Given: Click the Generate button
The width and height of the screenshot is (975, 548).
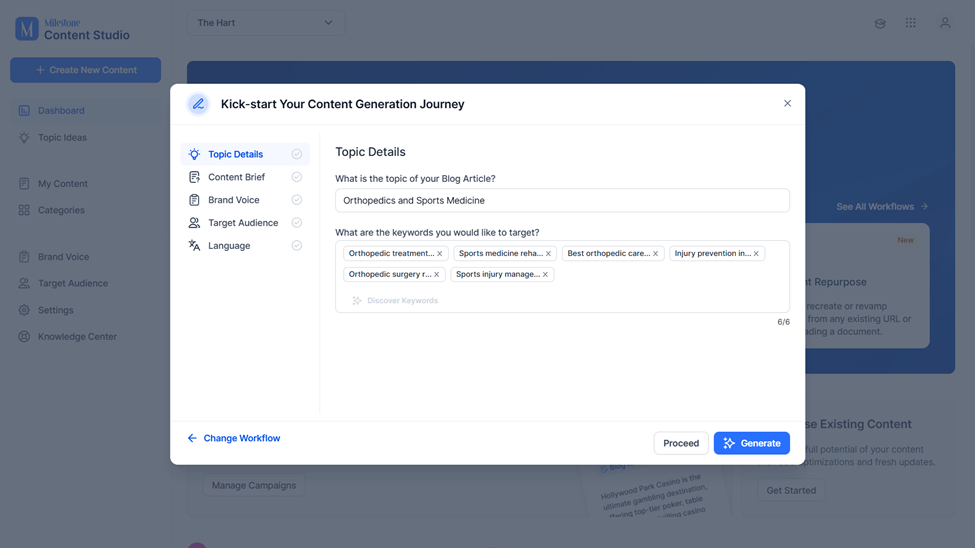Looking at the screenshot, I should click(x=752, y=444).
